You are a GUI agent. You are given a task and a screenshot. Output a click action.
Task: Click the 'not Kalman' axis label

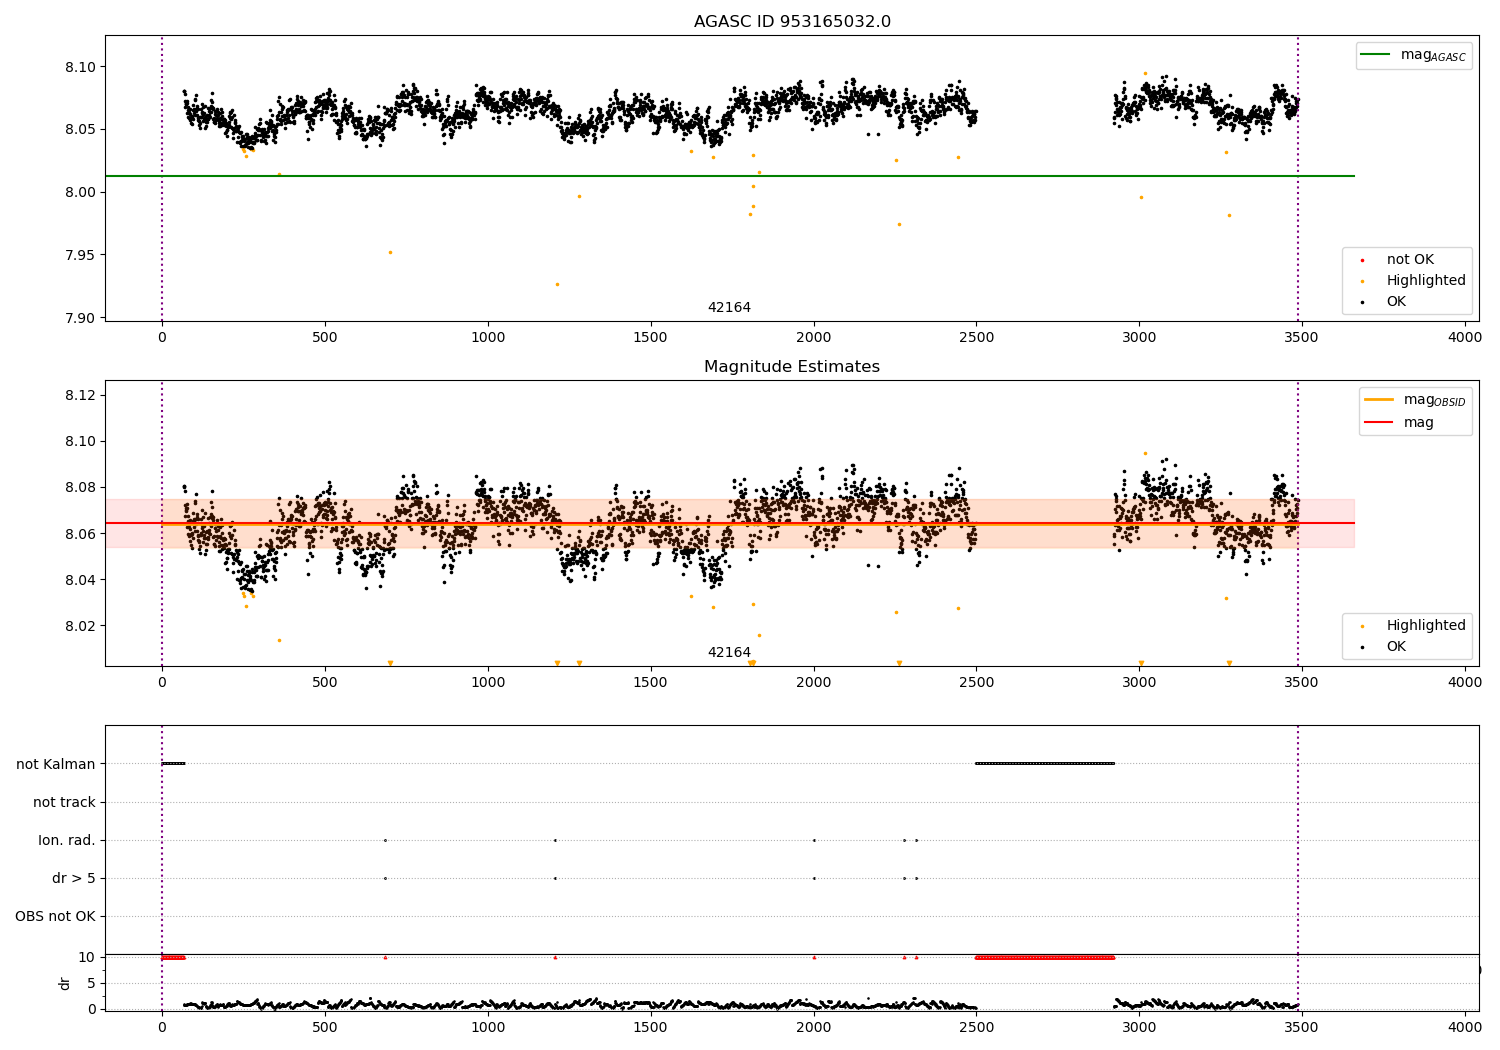56,764
